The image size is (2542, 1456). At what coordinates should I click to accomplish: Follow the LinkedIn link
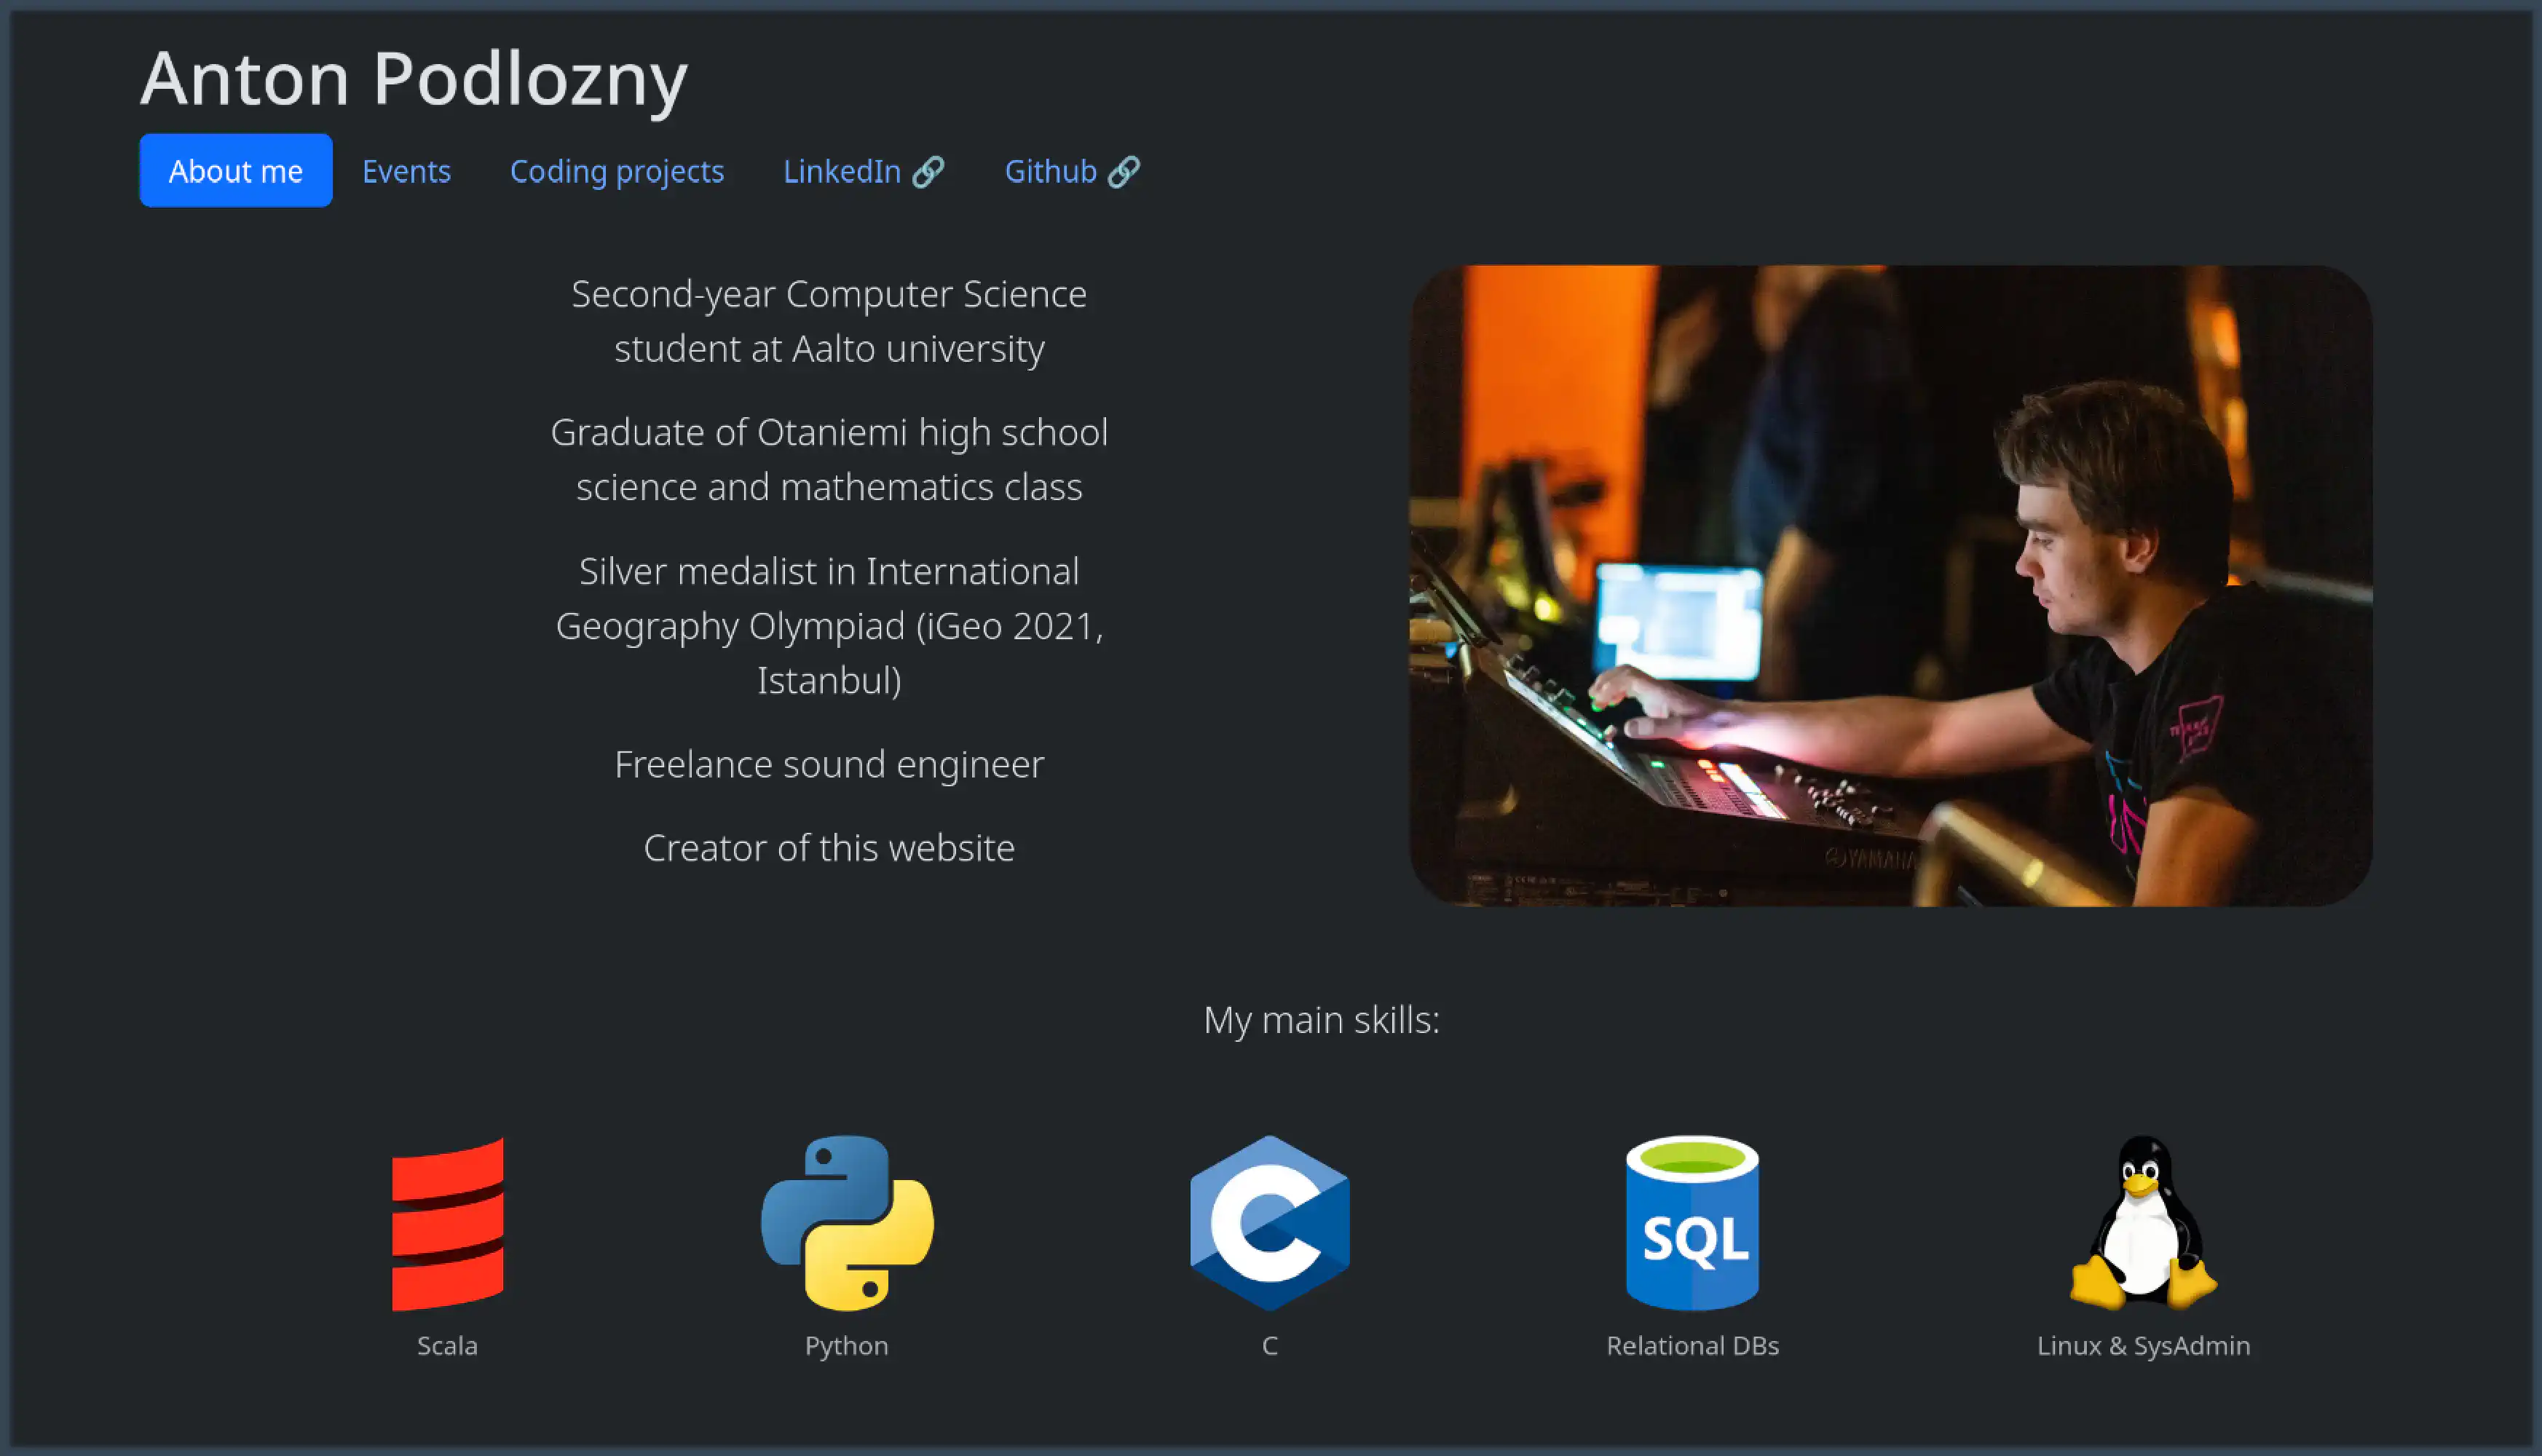pyautogui.click(x=842, y=171)
